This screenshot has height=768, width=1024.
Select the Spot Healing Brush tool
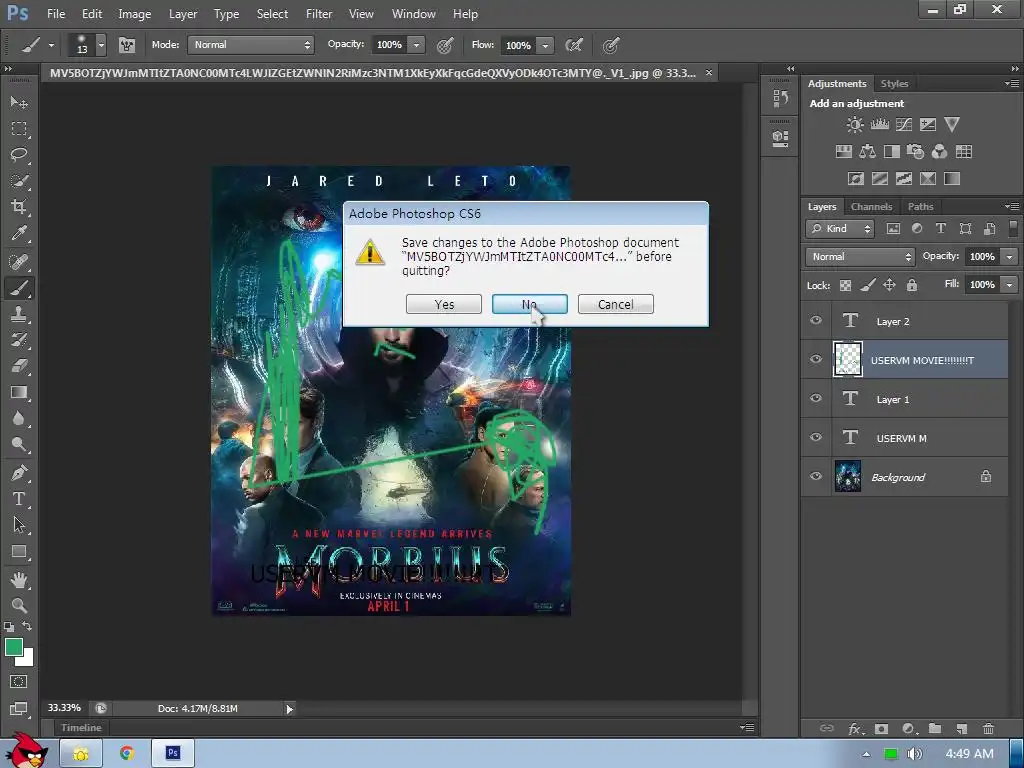pyautogui.click(x=19, y=262)
